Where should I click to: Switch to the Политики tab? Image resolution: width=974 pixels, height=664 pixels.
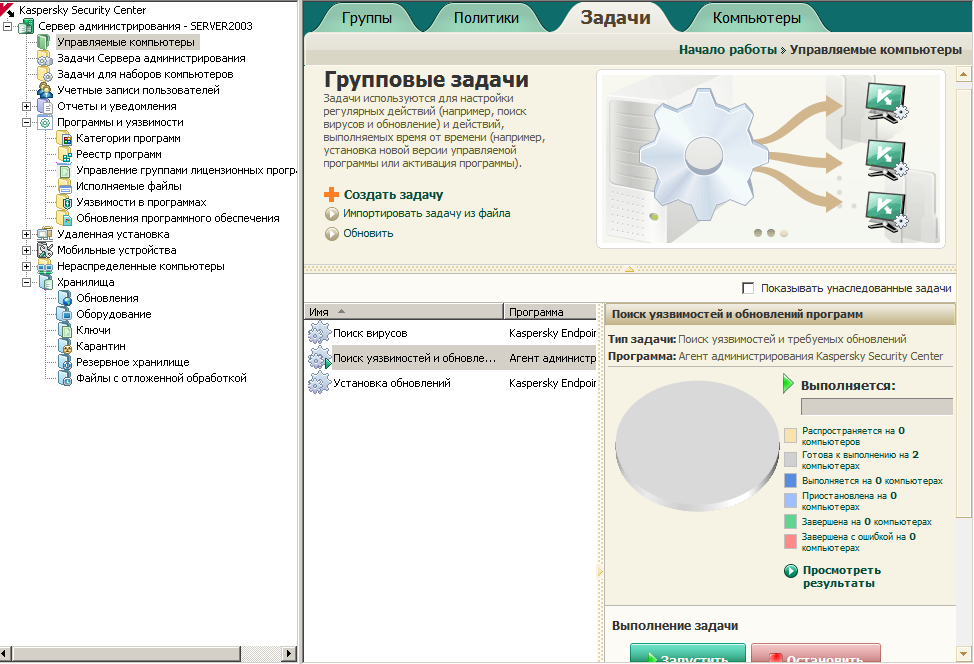click(486, 18)
